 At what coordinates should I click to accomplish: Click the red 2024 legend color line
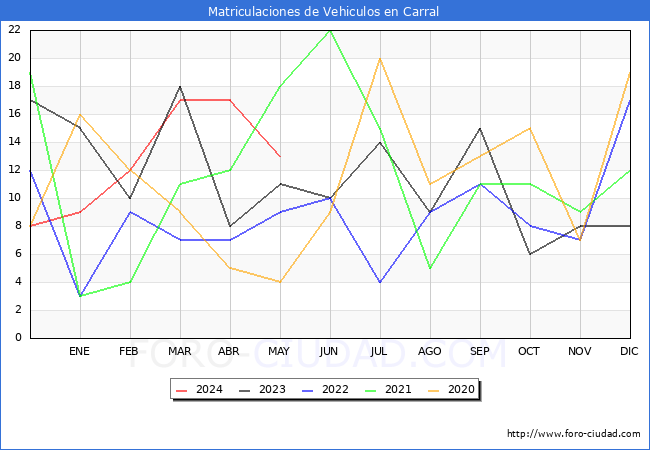182,390
